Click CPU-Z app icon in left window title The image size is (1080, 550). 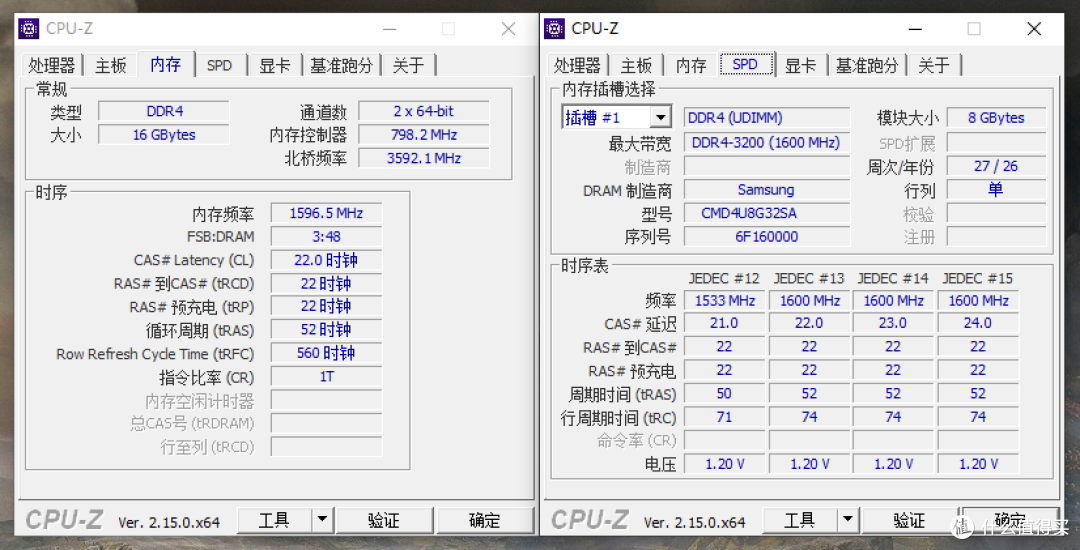[29, 29]
